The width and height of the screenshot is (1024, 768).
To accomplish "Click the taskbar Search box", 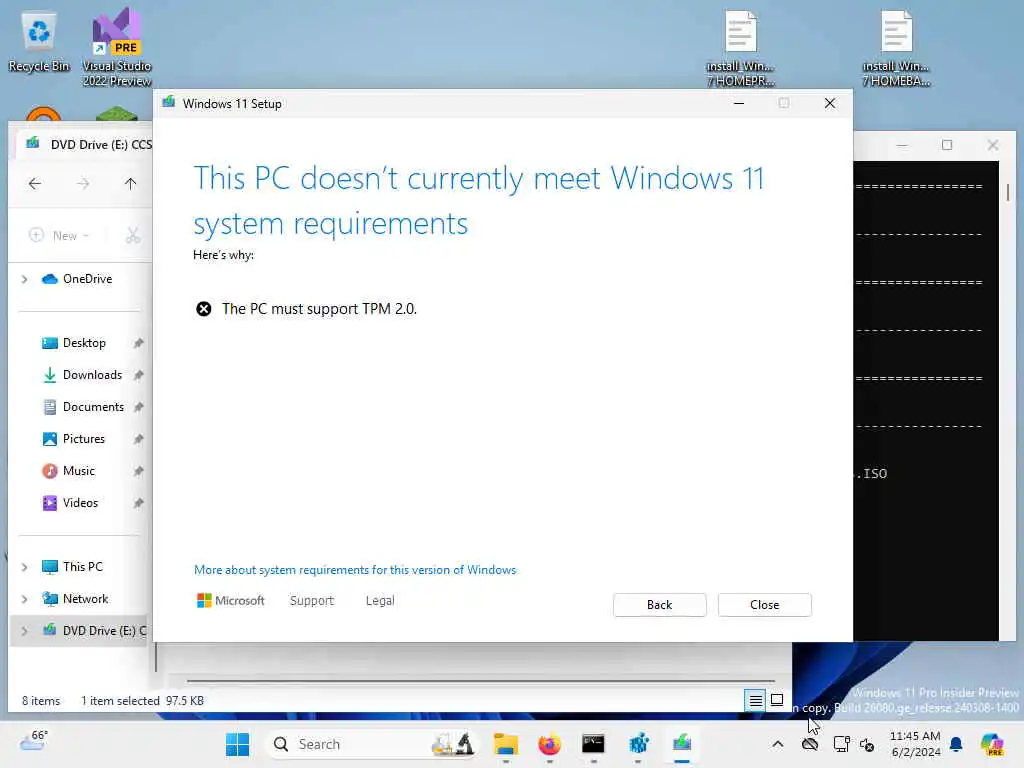I will point(372,744).
